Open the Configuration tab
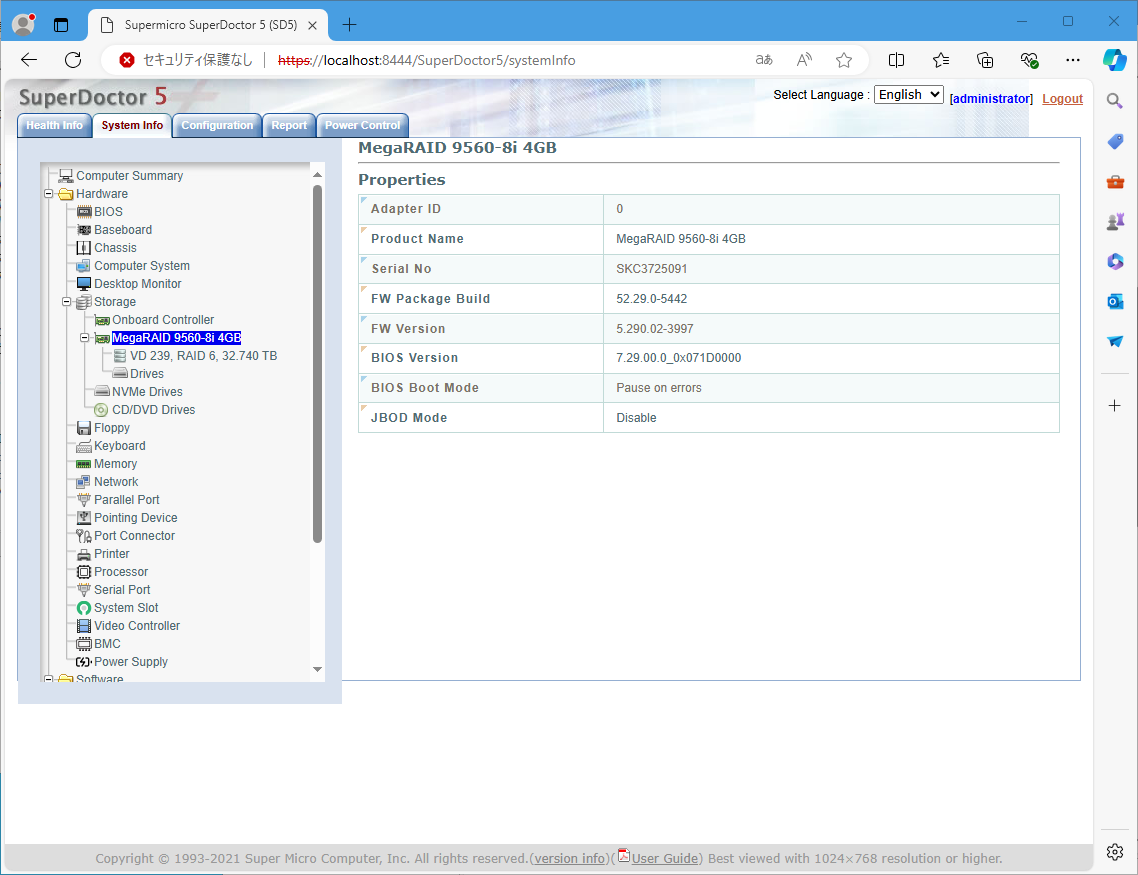 (217, 126)
